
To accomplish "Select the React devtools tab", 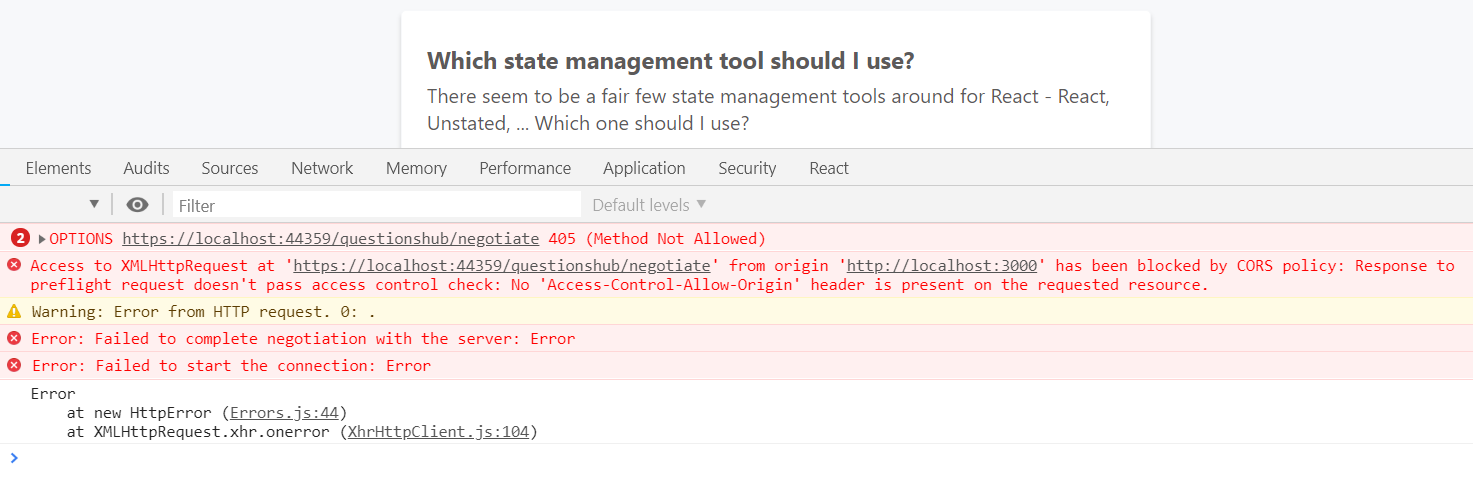I will pos(829,168).
